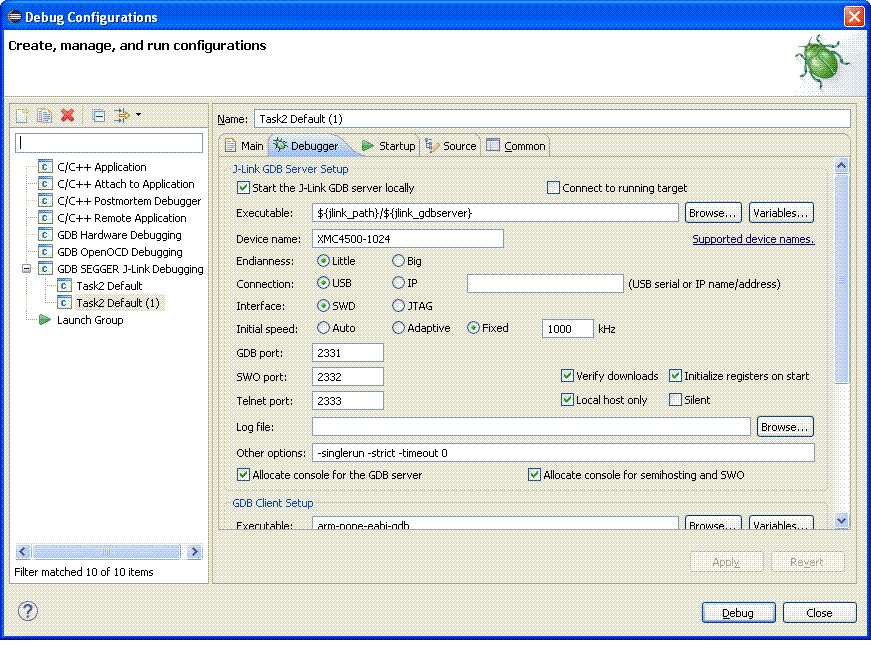Select Little endianness radio button

pos(323,260)
